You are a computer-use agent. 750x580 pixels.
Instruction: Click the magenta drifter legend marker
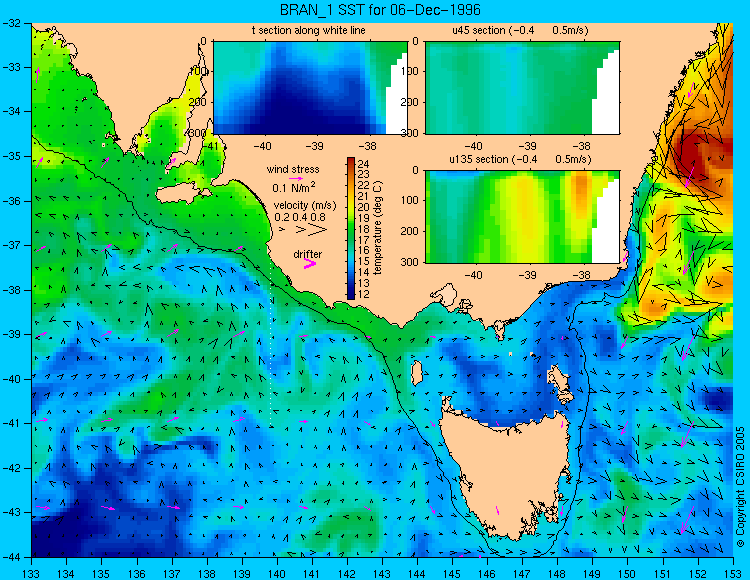tap(310, 263)
